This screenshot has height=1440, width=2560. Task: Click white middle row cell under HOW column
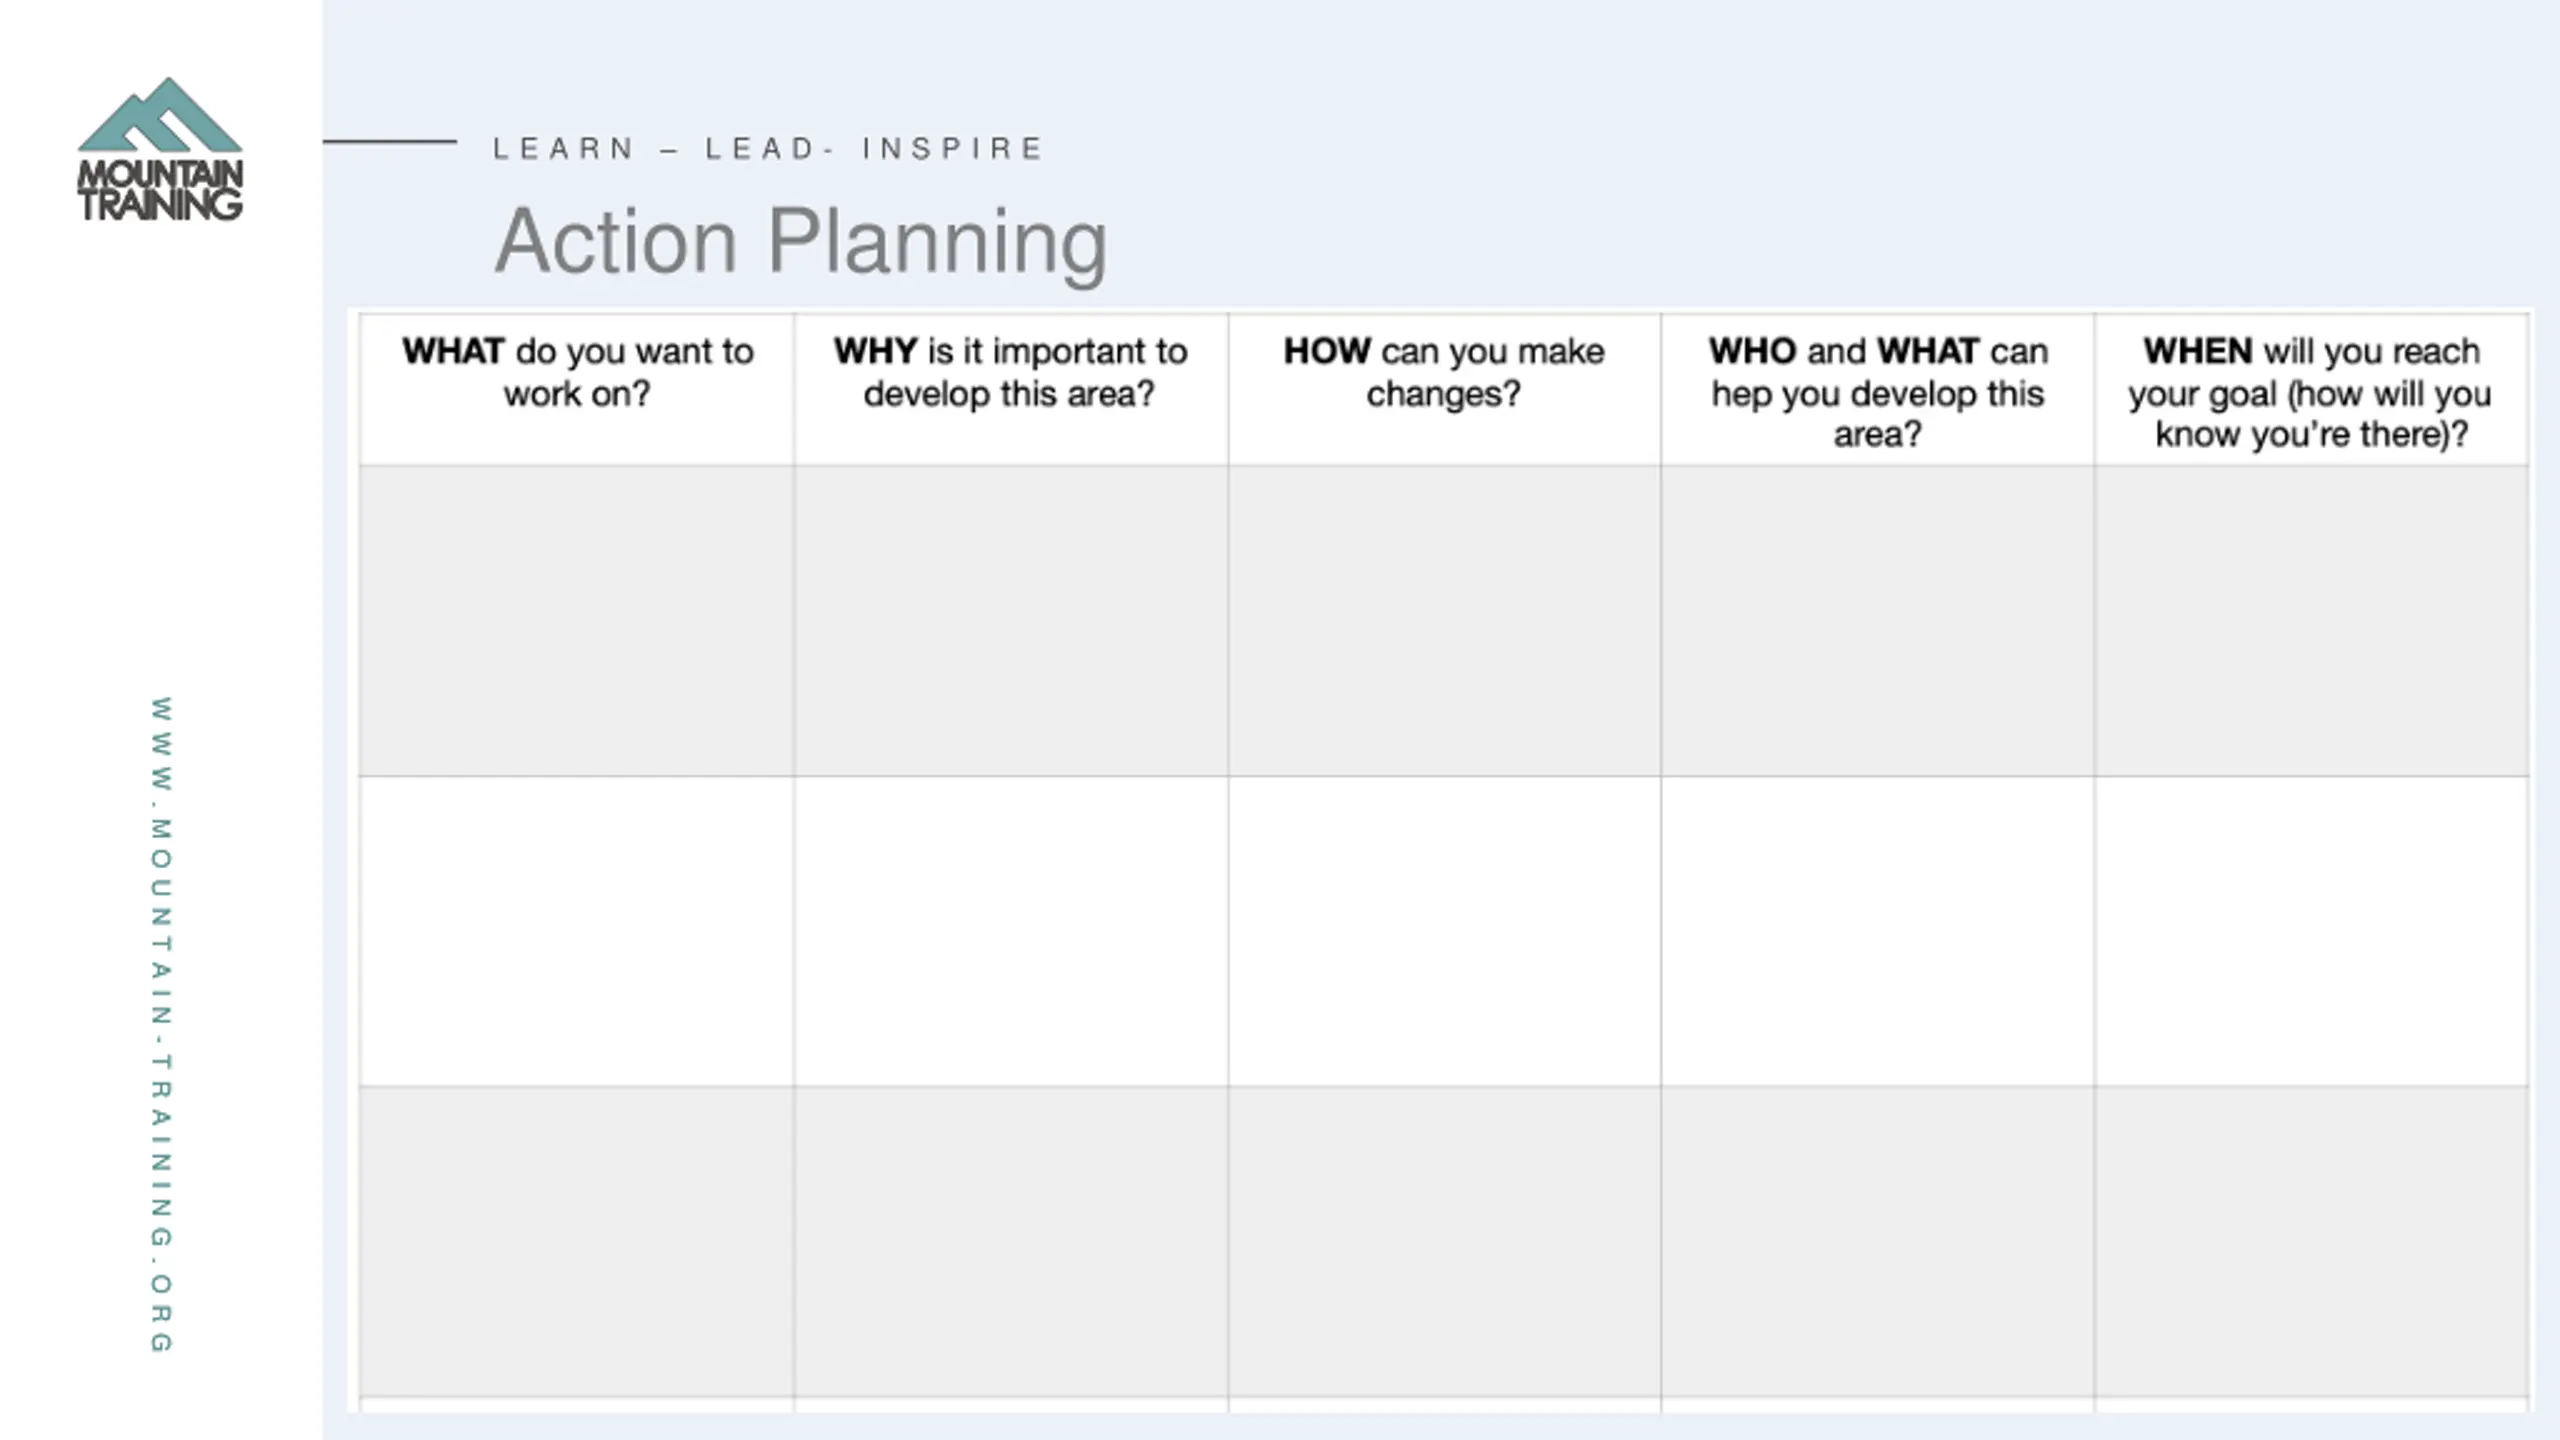coord(1444,931)
